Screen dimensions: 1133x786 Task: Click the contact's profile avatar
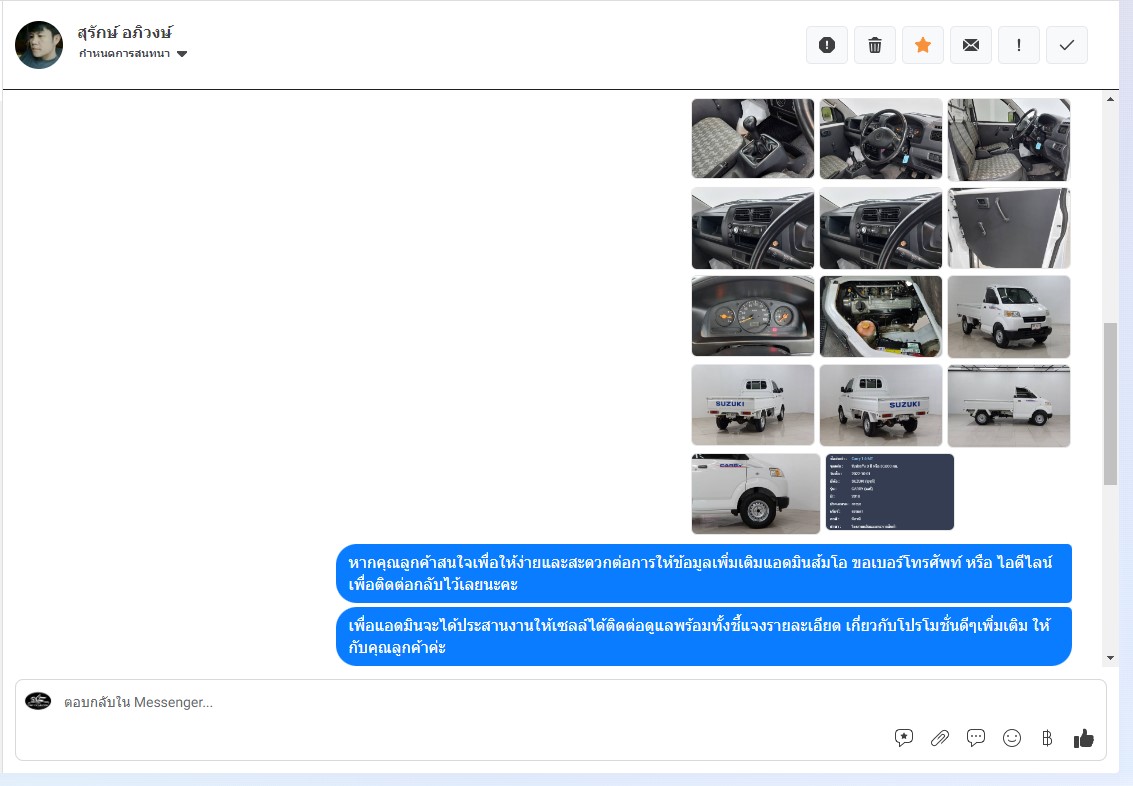[x=39, y=45]
